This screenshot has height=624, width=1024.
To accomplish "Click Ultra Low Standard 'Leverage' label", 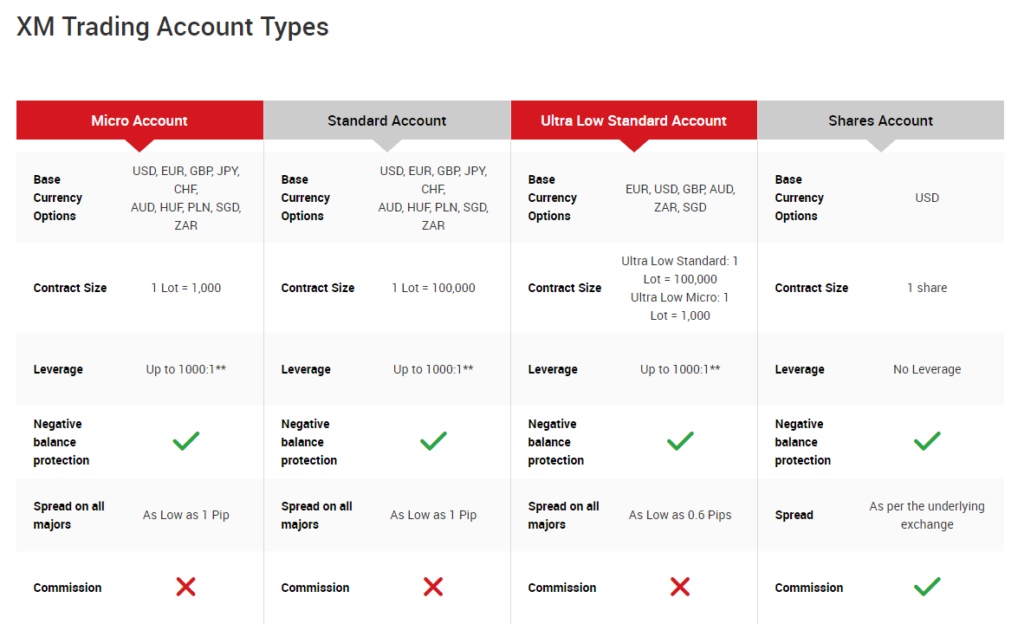I will pos(552,369).
